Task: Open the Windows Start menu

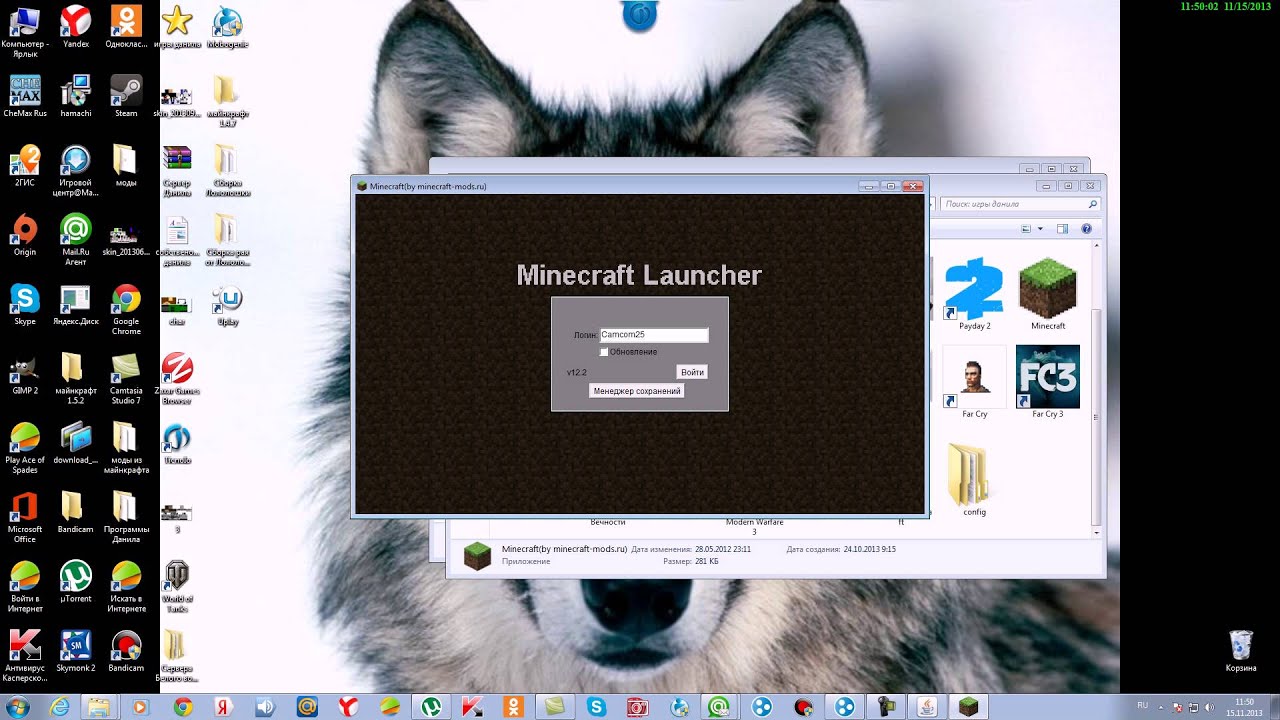Action: click(17, 707)
